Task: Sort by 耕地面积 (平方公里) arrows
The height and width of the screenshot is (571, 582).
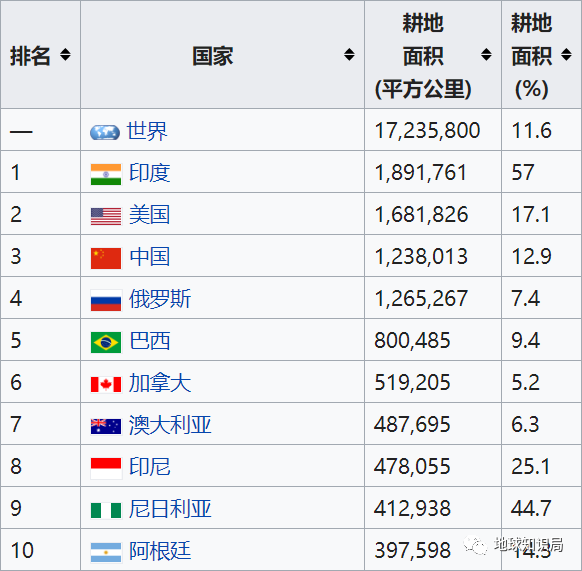Action: (x=486, y=55)
